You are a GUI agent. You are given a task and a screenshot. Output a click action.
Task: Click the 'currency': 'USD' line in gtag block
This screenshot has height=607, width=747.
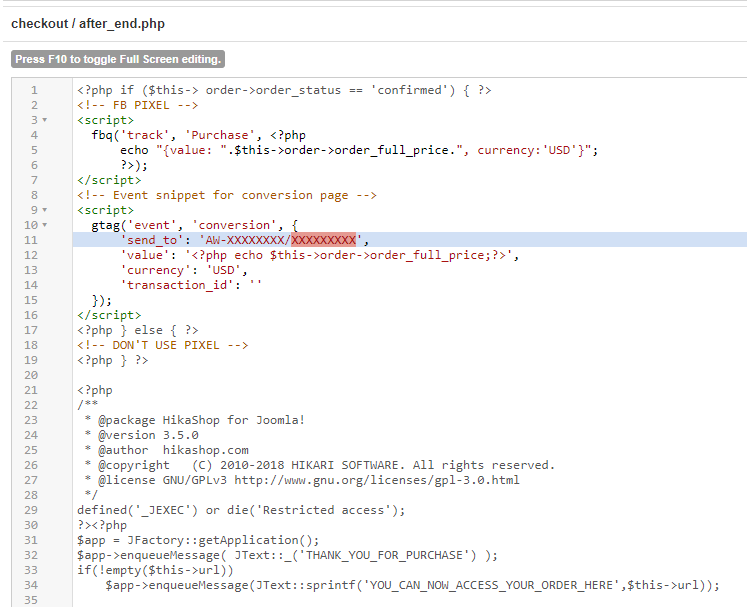click(x=184, y=270)
